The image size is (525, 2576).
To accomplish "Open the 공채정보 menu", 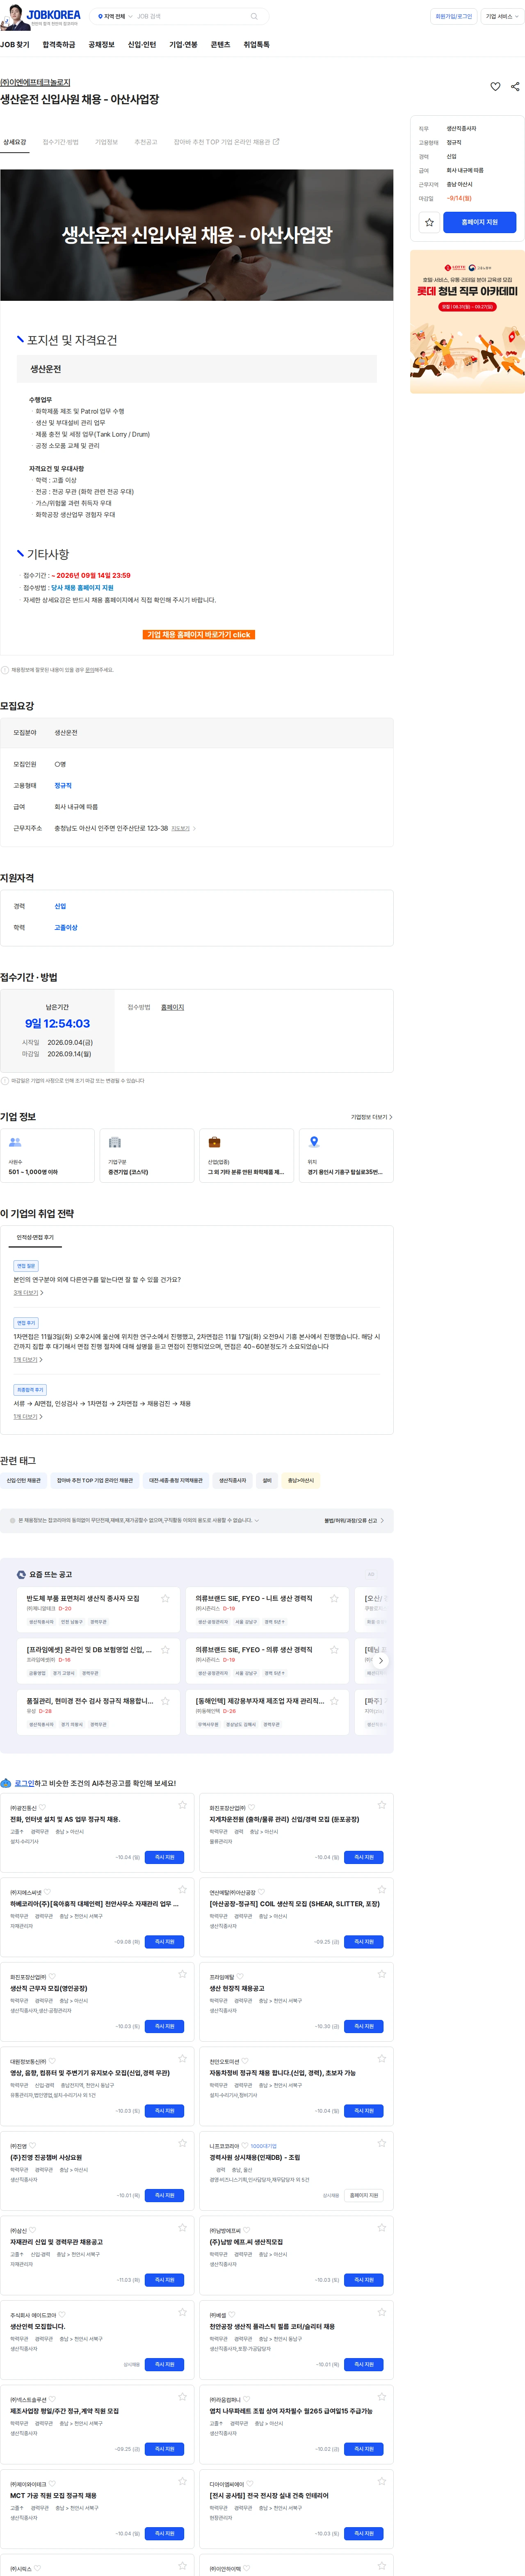I will coord(101,45).
